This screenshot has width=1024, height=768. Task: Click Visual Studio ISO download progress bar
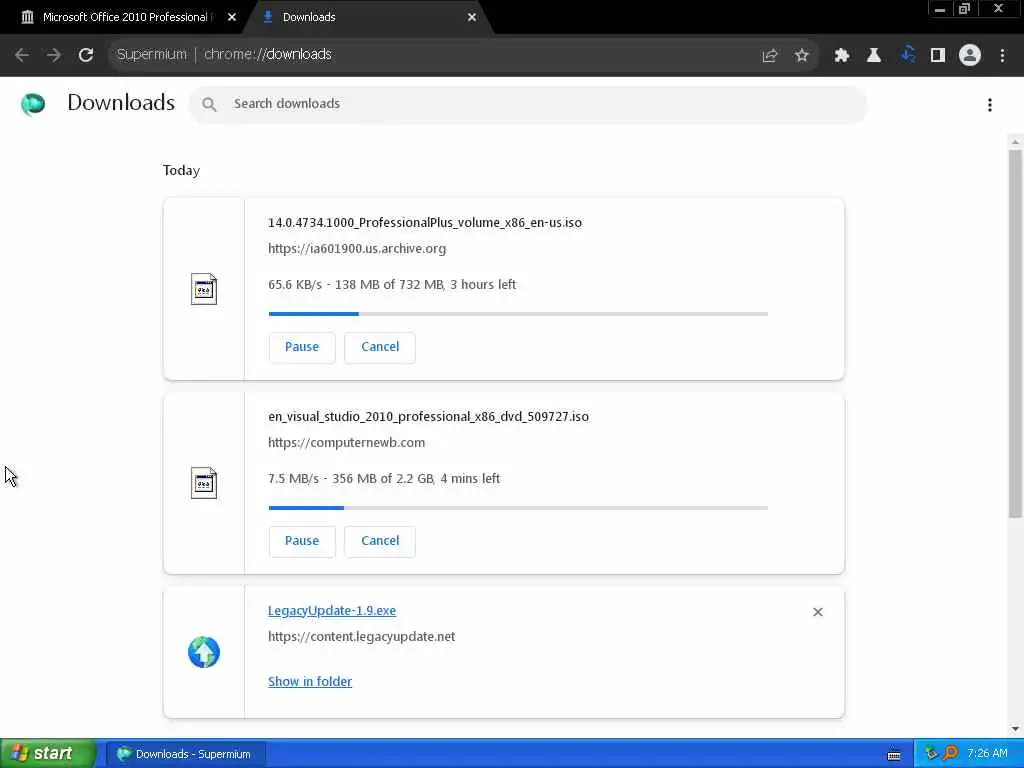518,508
